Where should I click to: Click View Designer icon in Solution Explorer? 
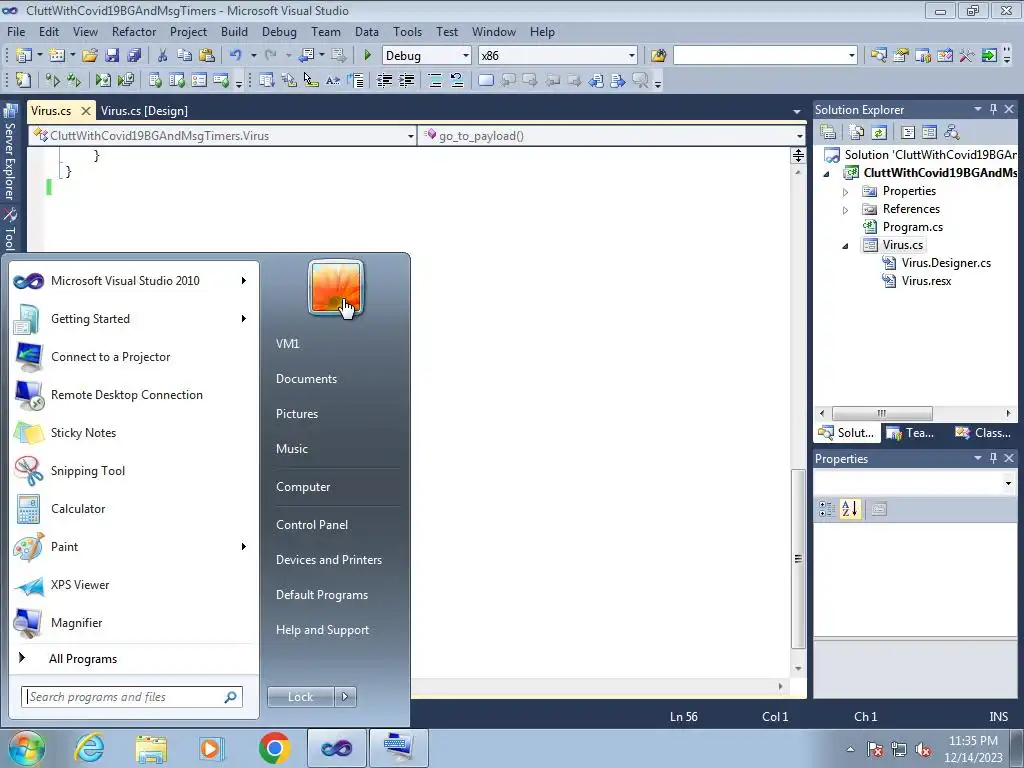[929, 133]
